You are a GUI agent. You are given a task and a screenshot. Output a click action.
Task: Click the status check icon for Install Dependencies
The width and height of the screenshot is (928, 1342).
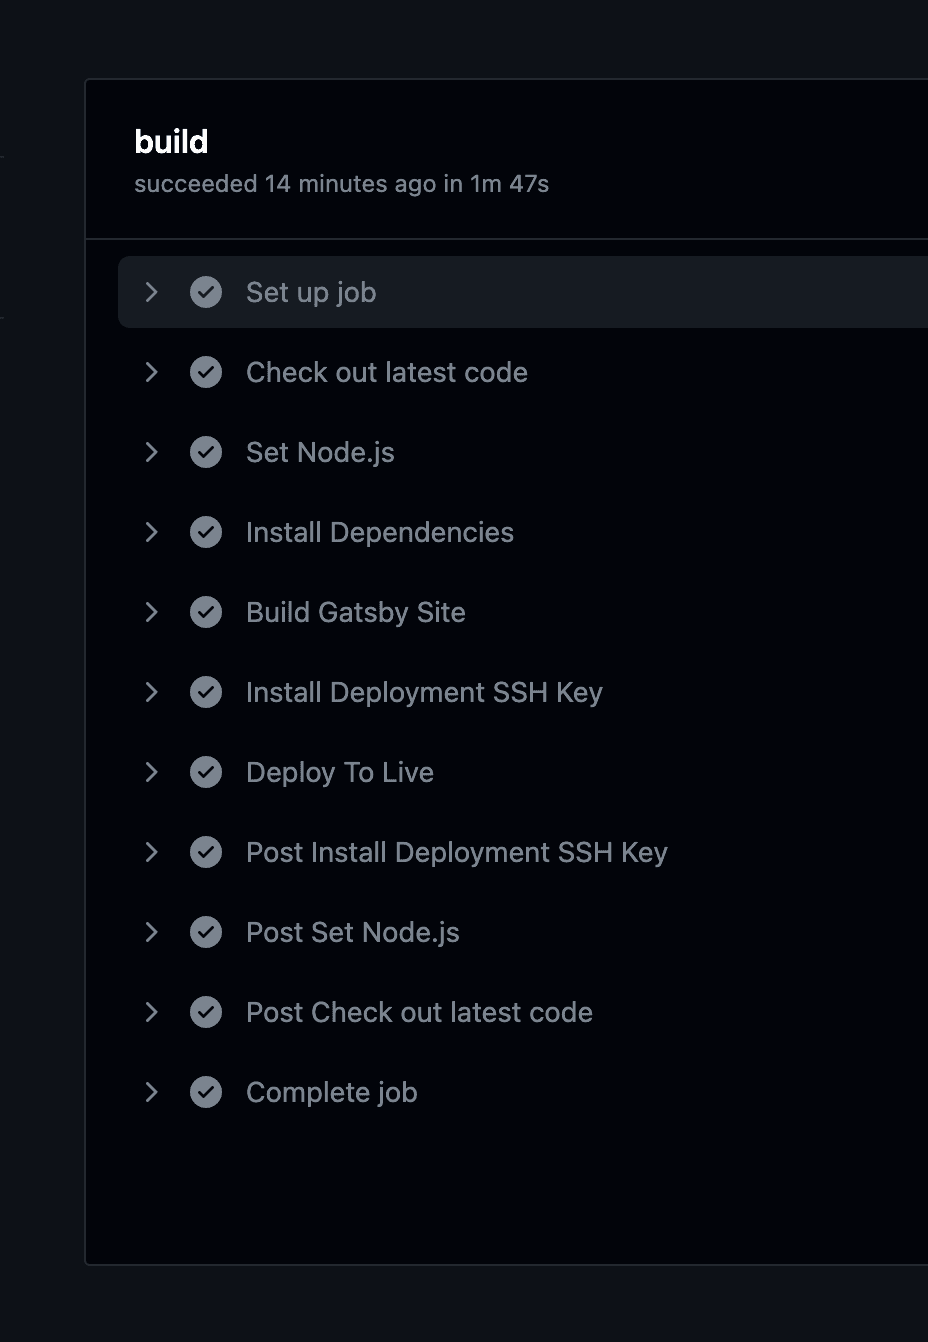206,532
